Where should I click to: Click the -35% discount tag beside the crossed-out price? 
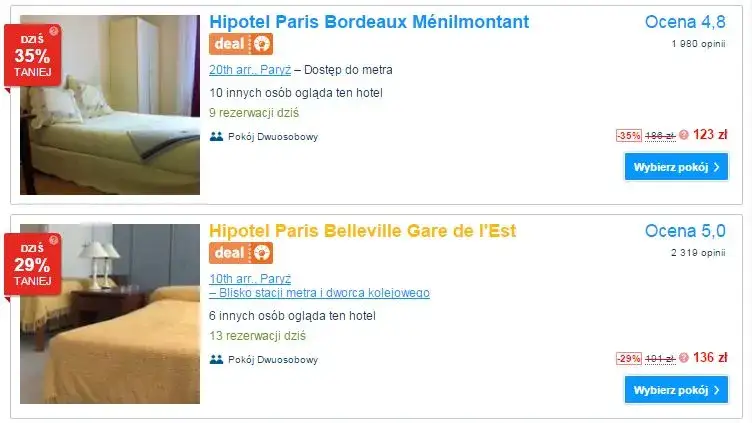pyautogui.click(x=629, y=136)
